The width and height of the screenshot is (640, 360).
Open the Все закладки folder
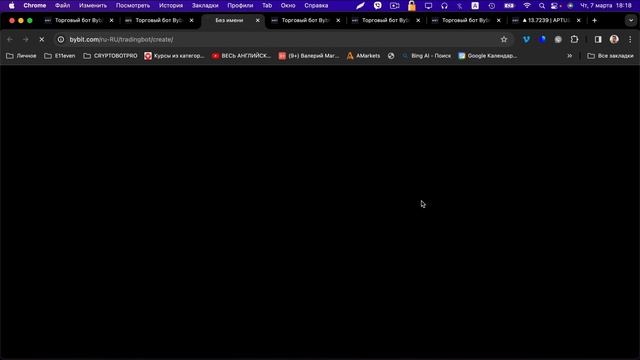click(x=611, y=56)
